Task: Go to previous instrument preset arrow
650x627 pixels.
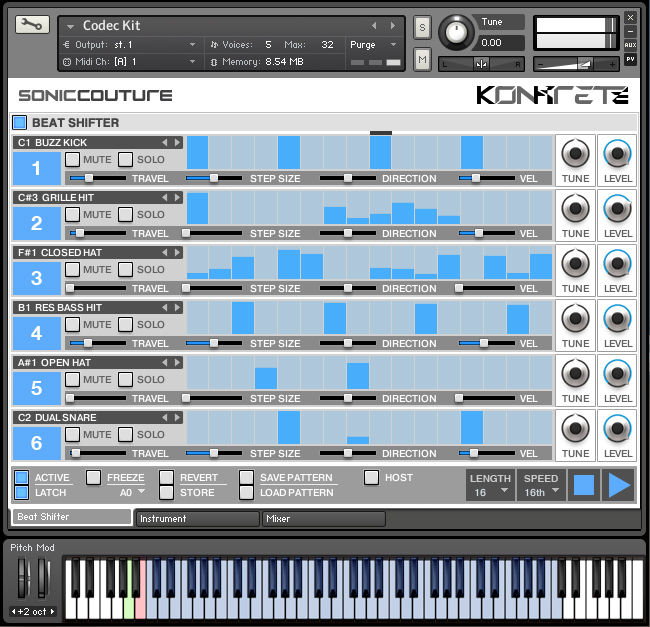Action: point(374,26)
